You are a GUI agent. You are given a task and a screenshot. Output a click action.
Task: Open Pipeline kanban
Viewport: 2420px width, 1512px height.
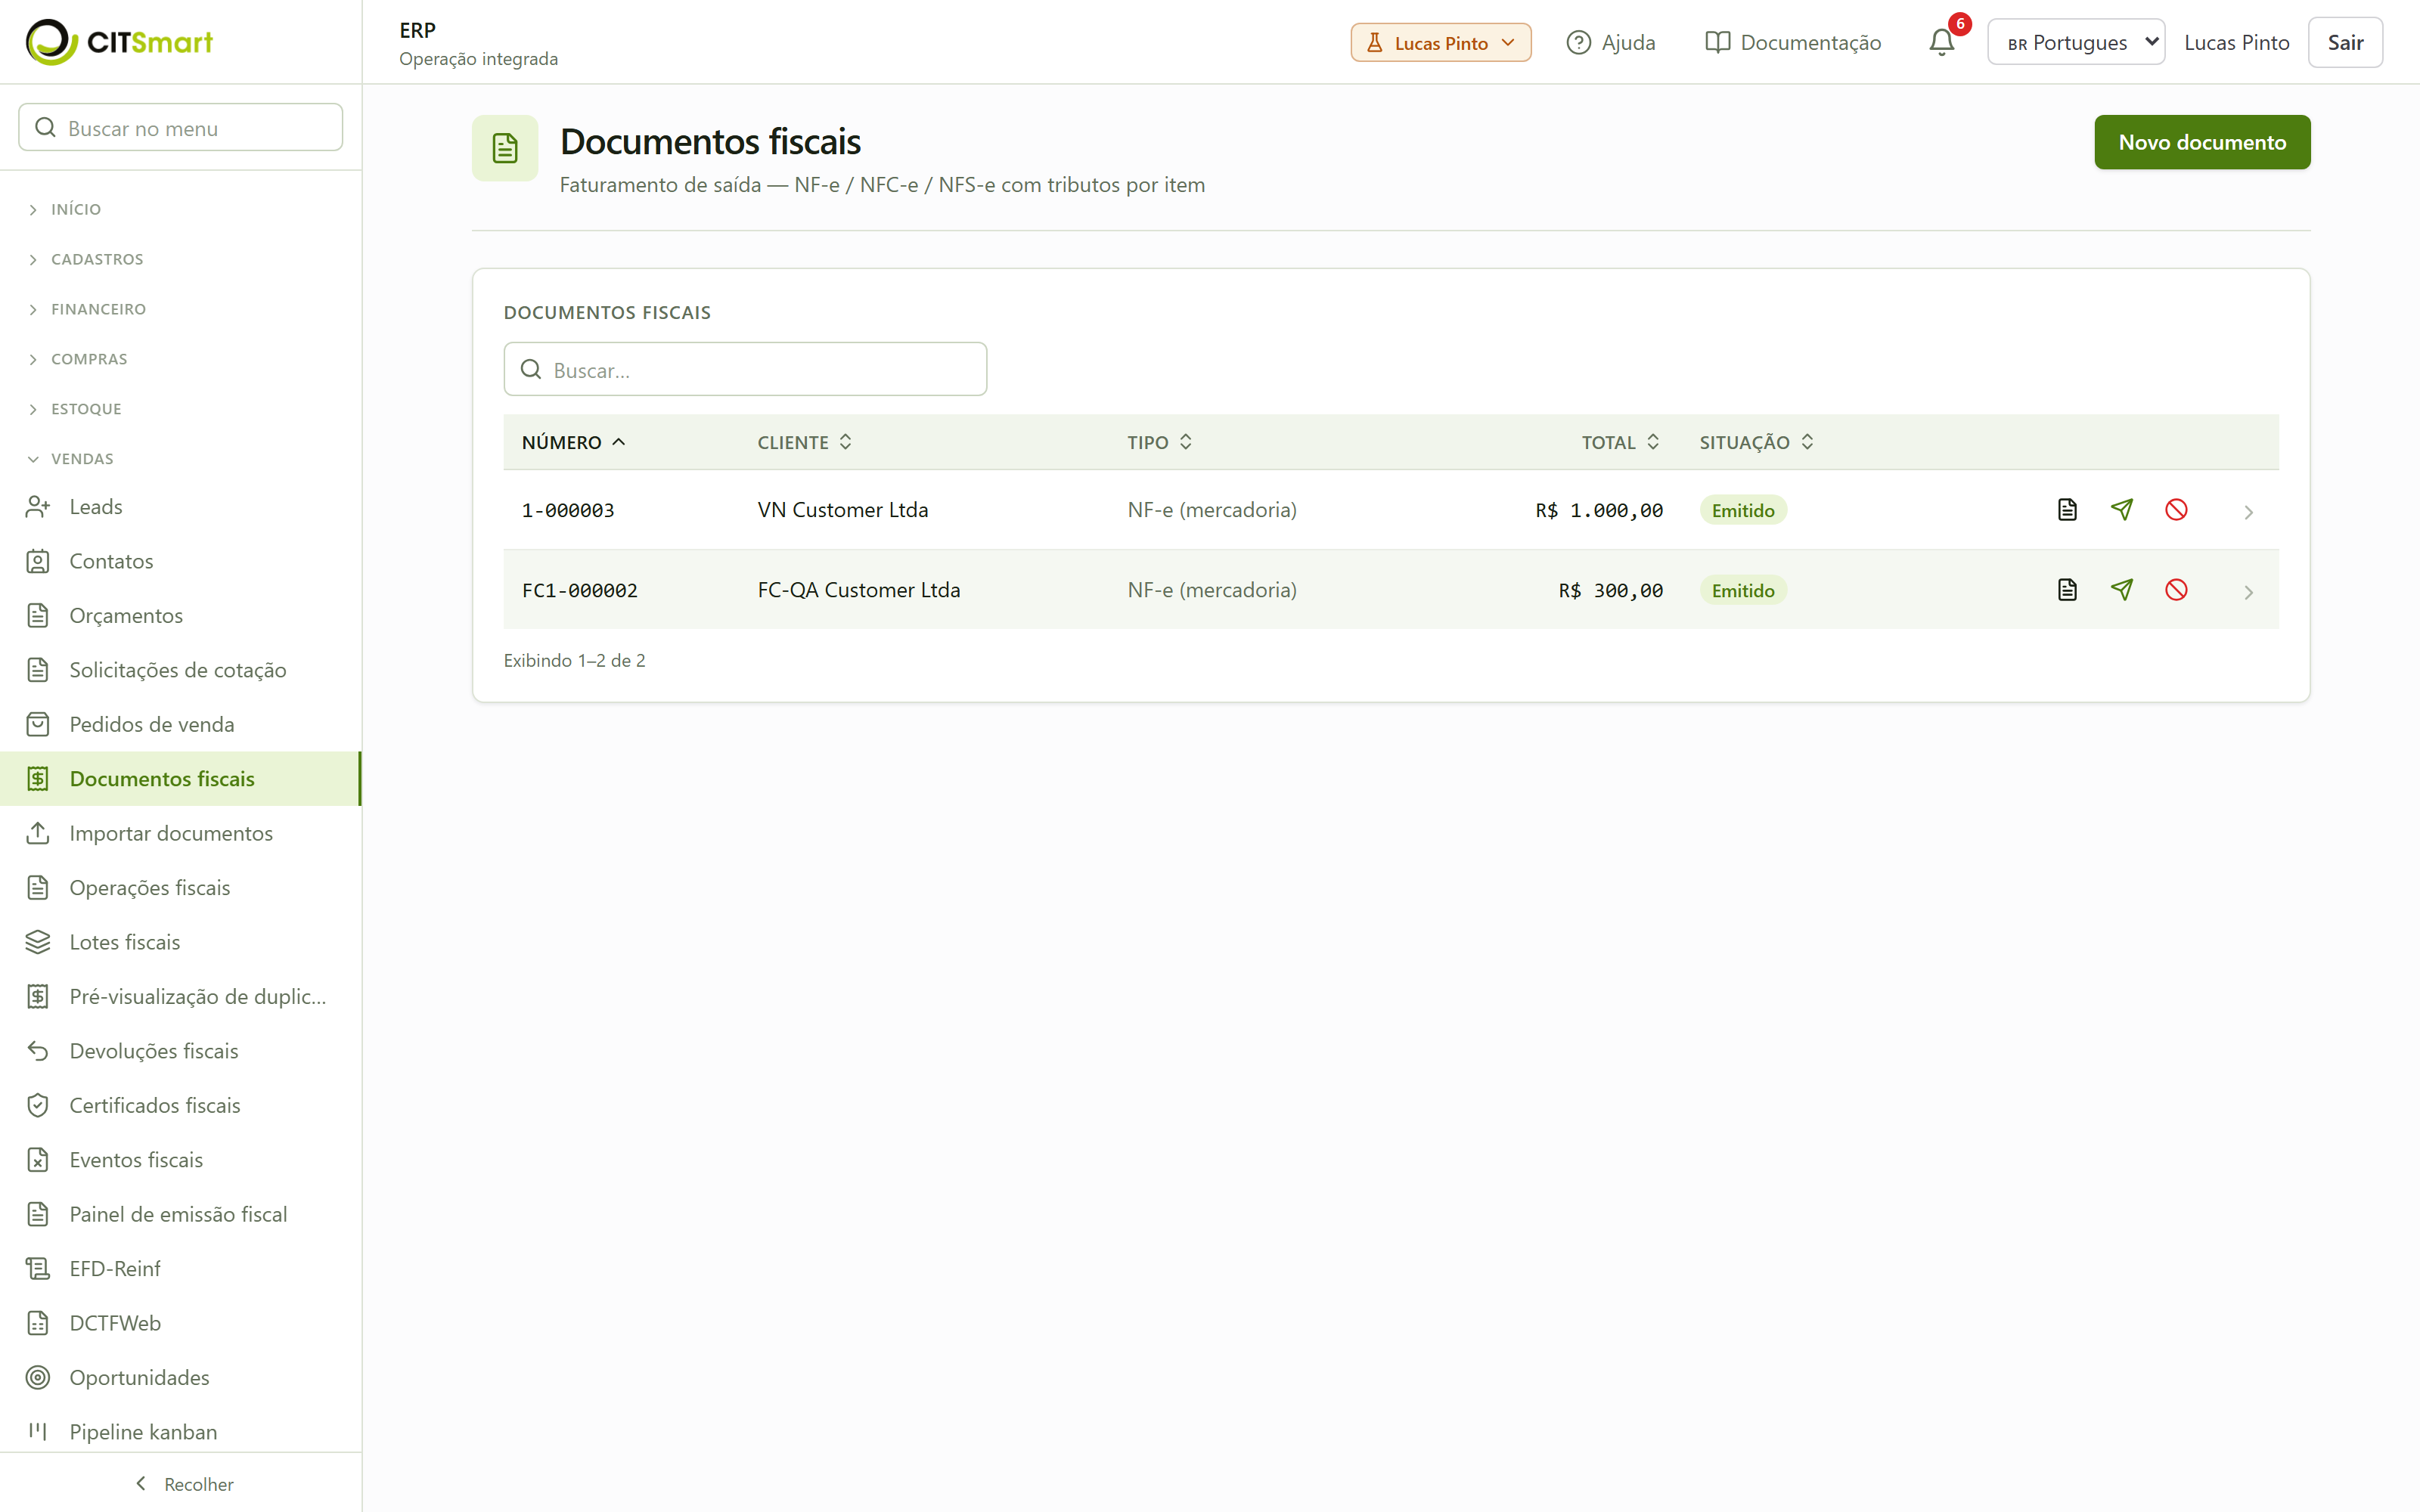(x=180, y=1432)
